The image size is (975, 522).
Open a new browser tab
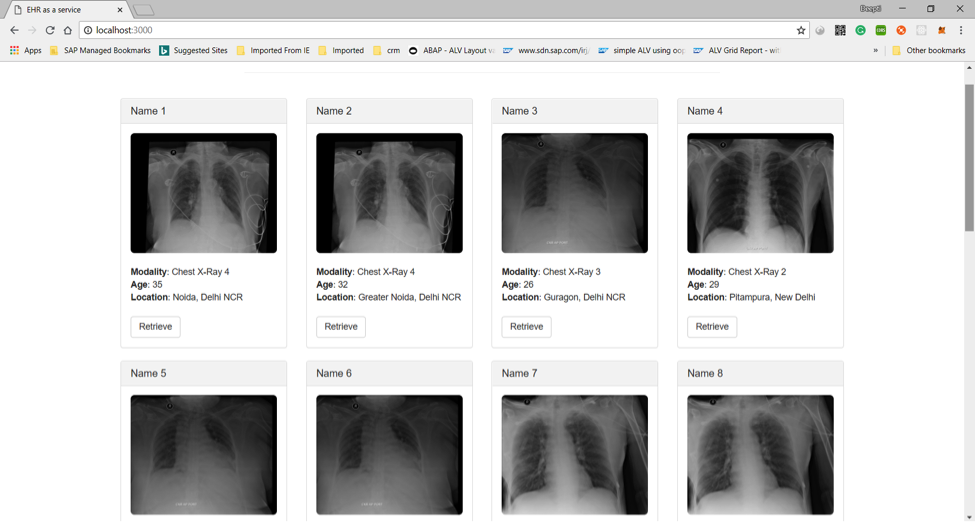click(144, 11)
